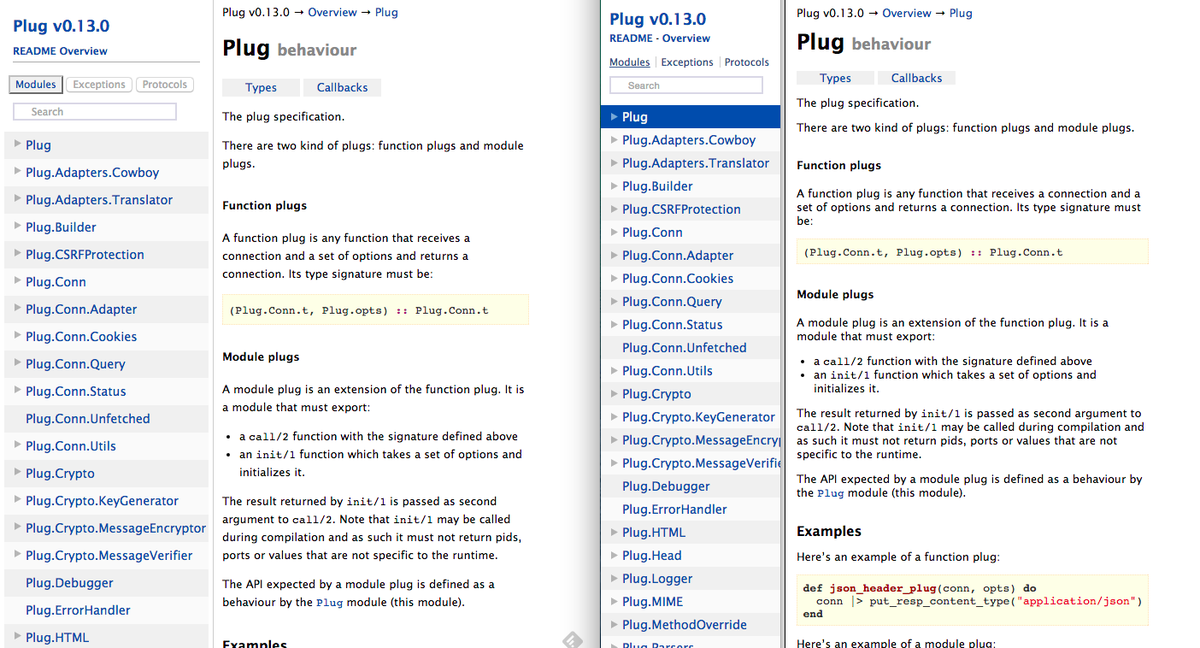The width and height of the screenshot is (1200, 648).
Task: Follow inline Plug module link on right page
Action: 830,493
